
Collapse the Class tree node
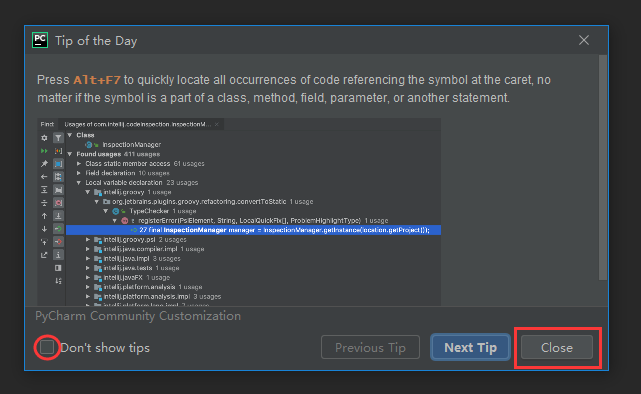[70, 135]
